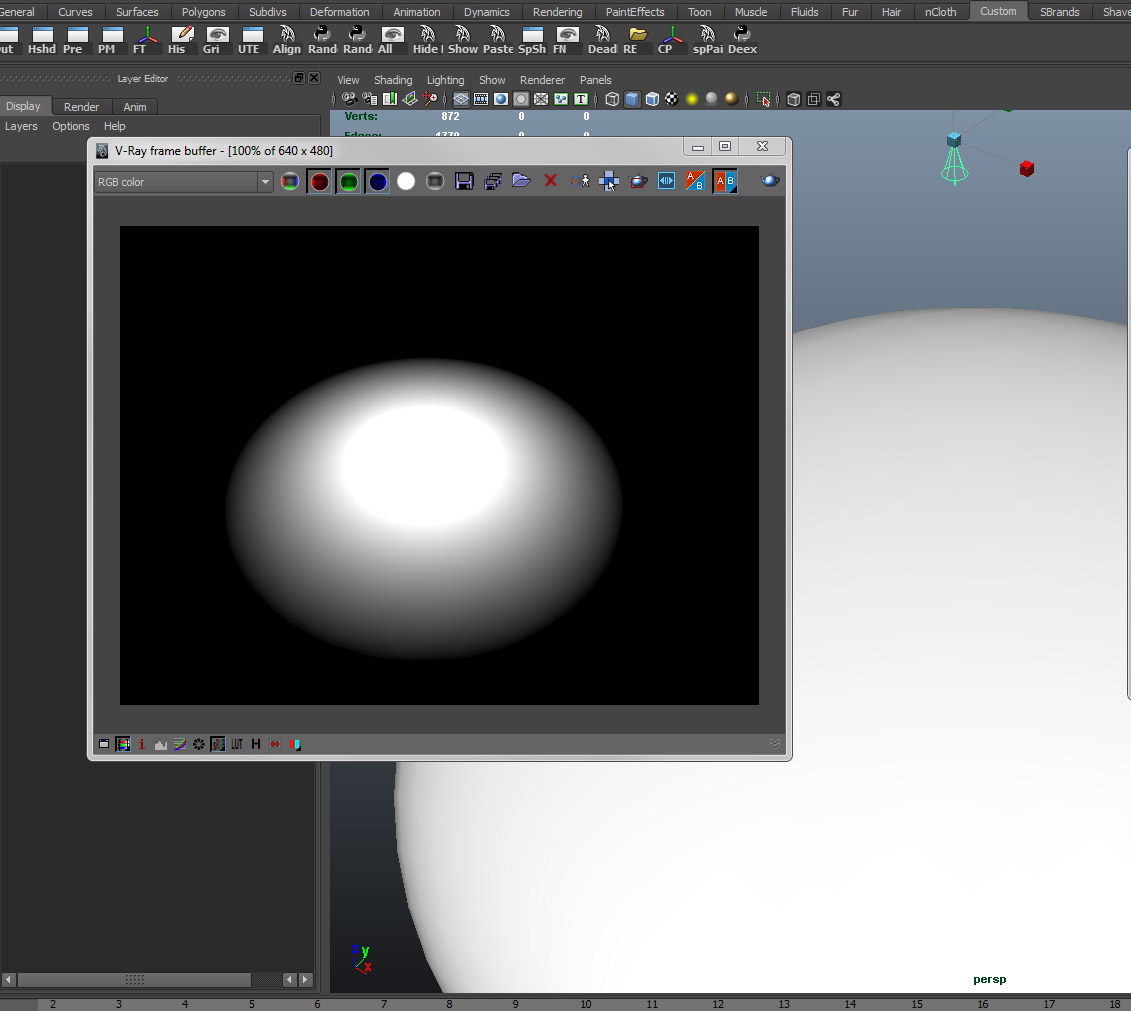Toggle levels correction histogram icon

(x=160, y=744)
